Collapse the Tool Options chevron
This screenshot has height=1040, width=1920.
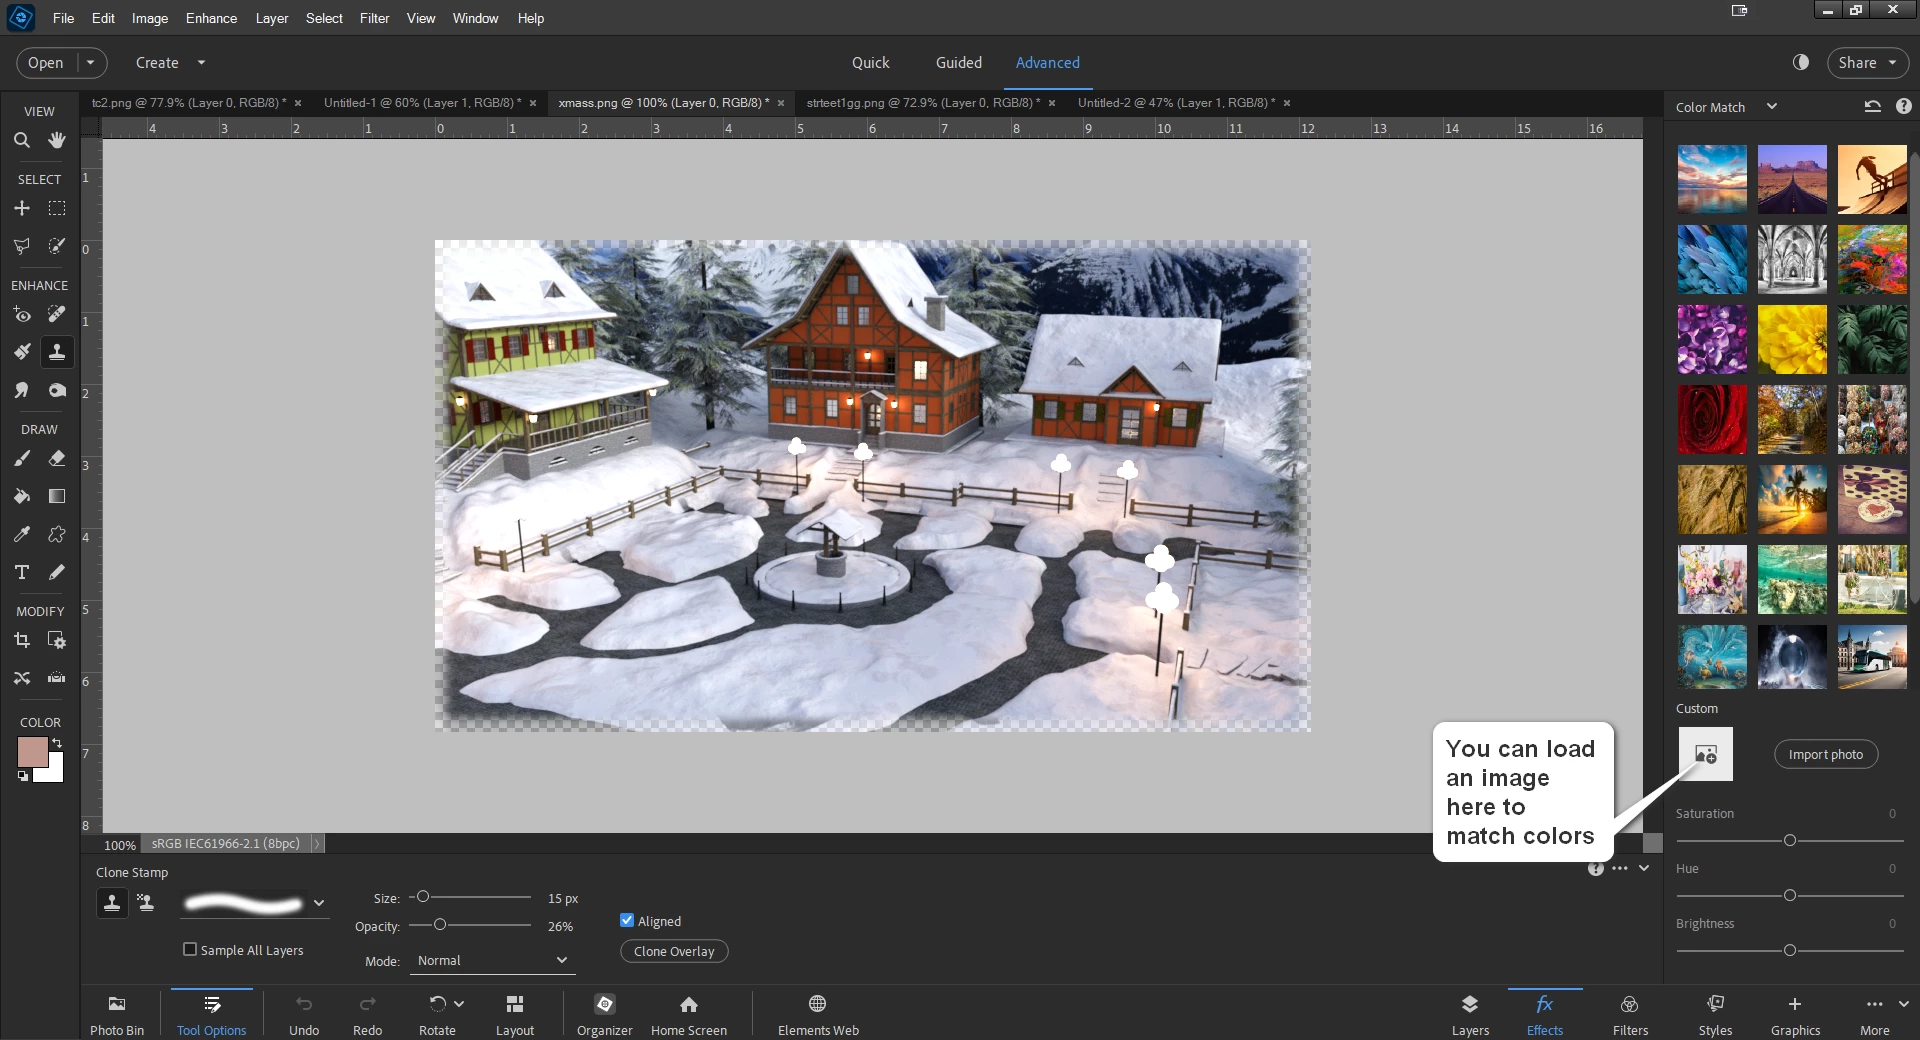pyautogui.click(x=1644, y=868)
